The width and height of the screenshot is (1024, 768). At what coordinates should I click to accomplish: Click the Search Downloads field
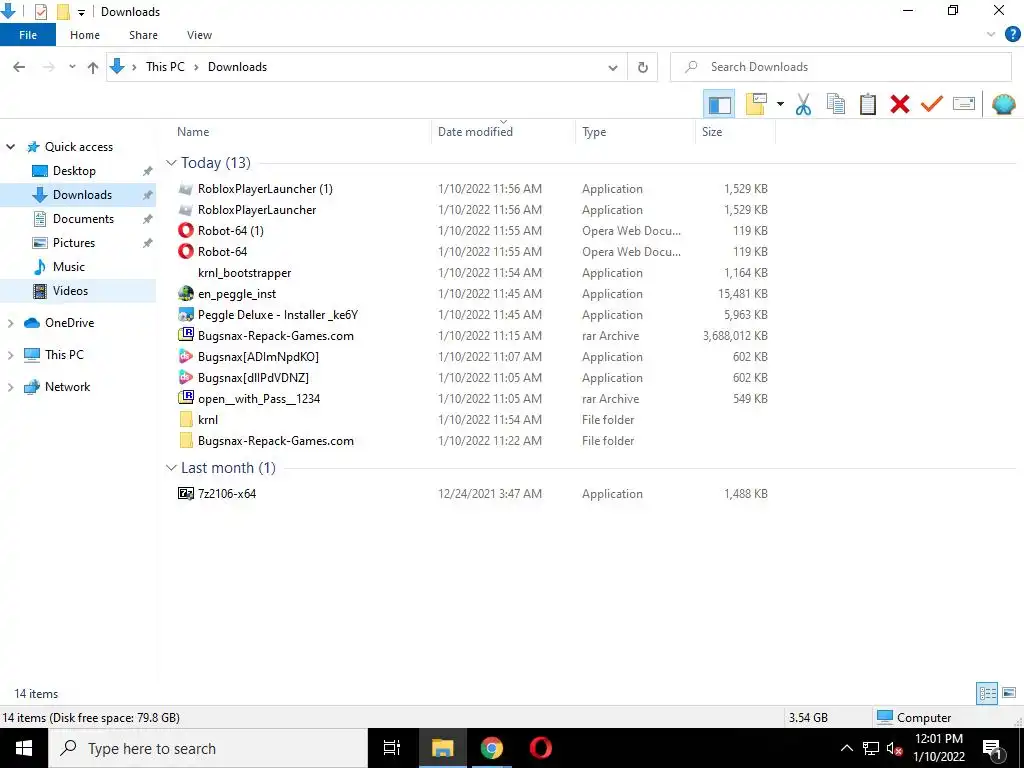841,67
